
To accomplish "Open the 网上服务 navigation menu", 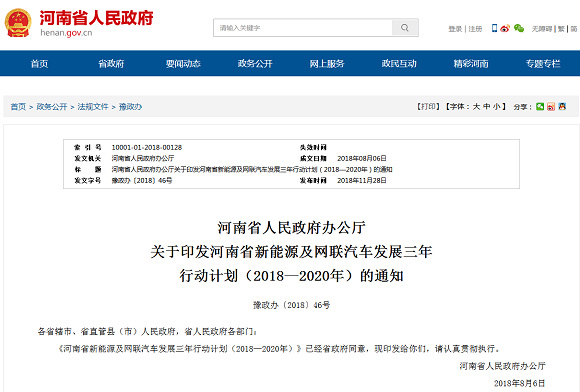I will point(327,64).
